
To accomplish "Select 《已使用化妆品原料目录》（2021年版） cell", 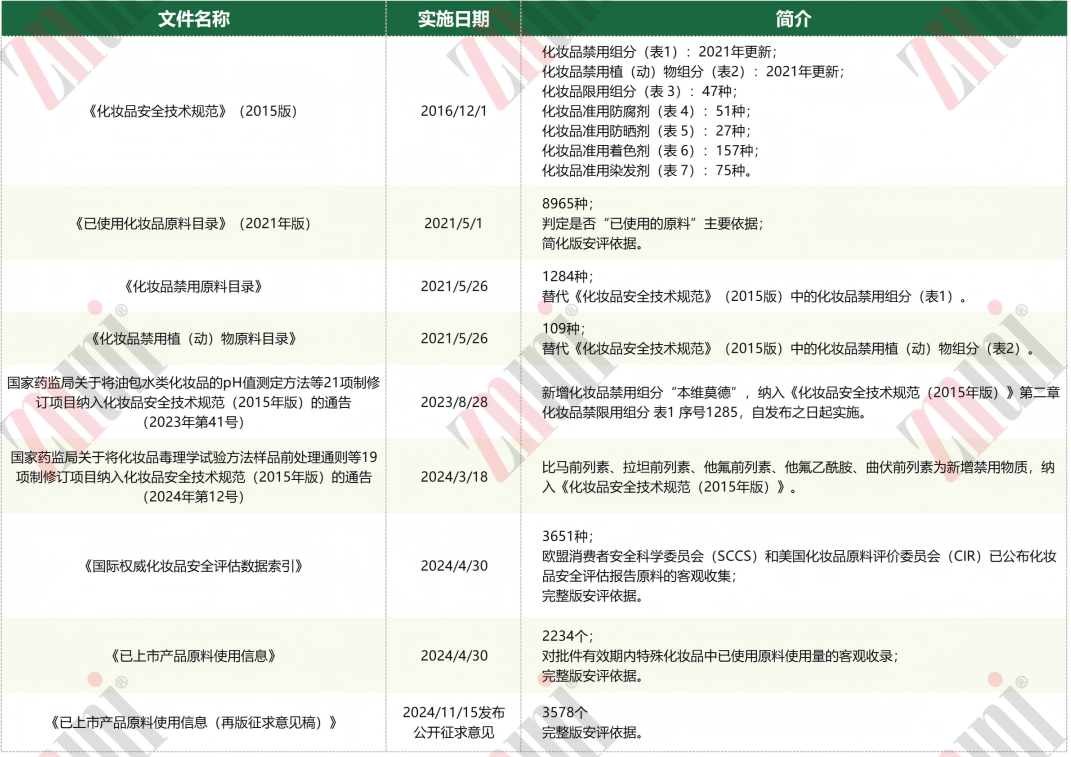I will (x=193, y=223).
